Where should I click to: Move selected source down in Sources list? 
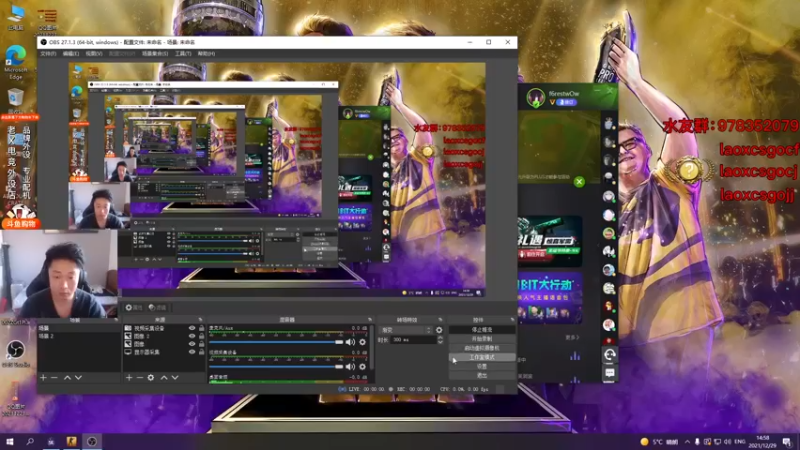pos(175,378)
